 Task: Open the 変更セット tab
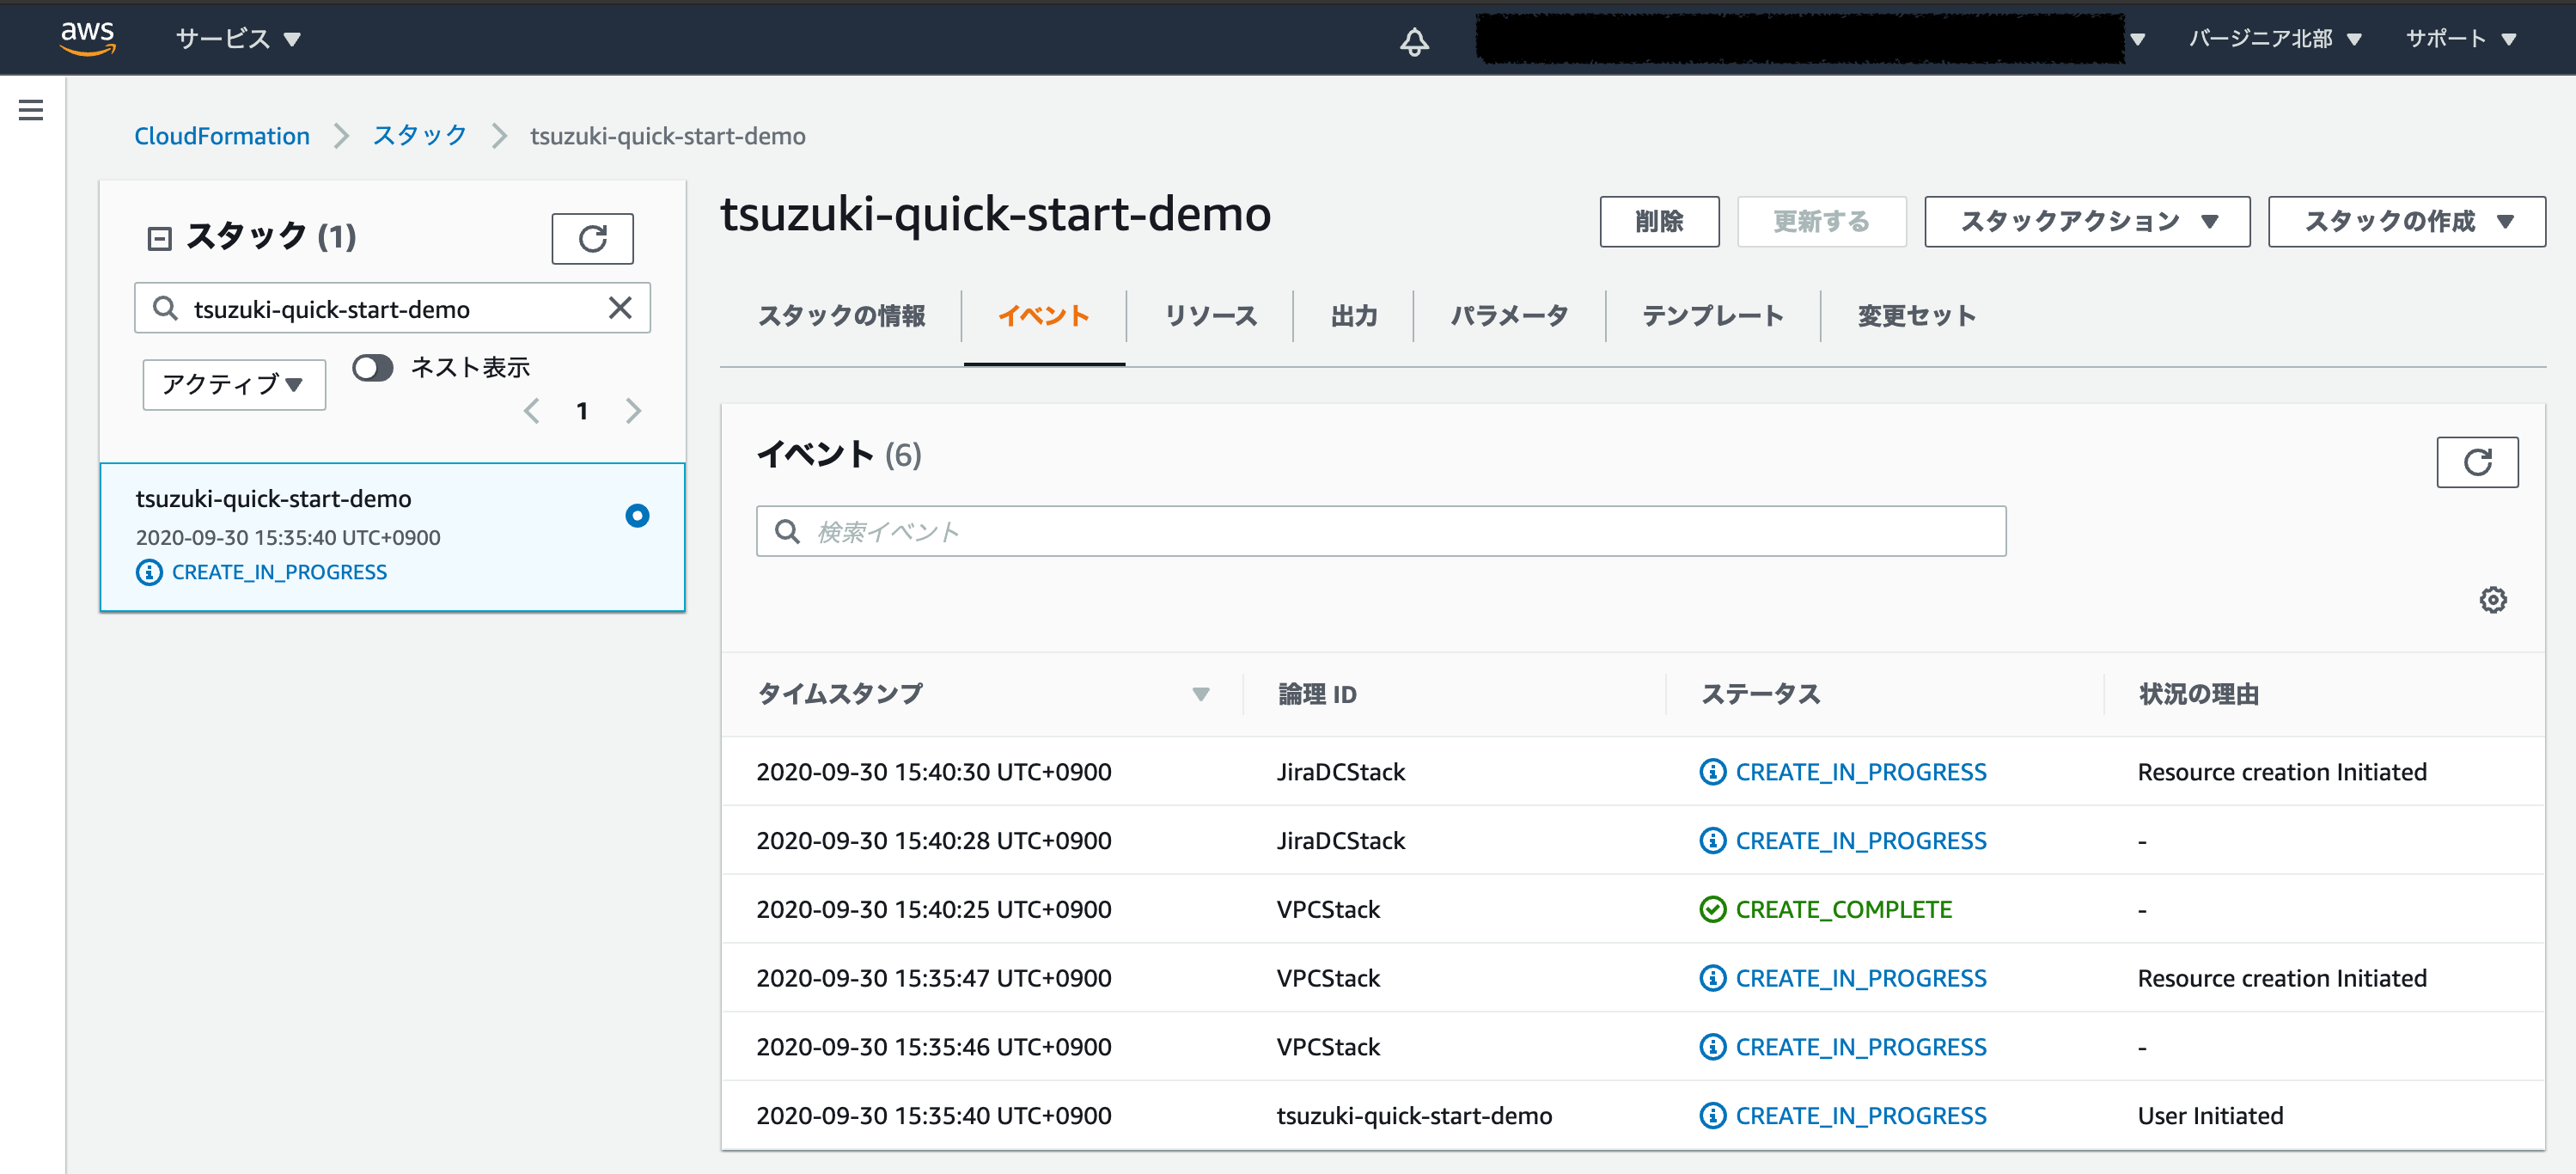pyautogui.click(x=1916, y=316)
